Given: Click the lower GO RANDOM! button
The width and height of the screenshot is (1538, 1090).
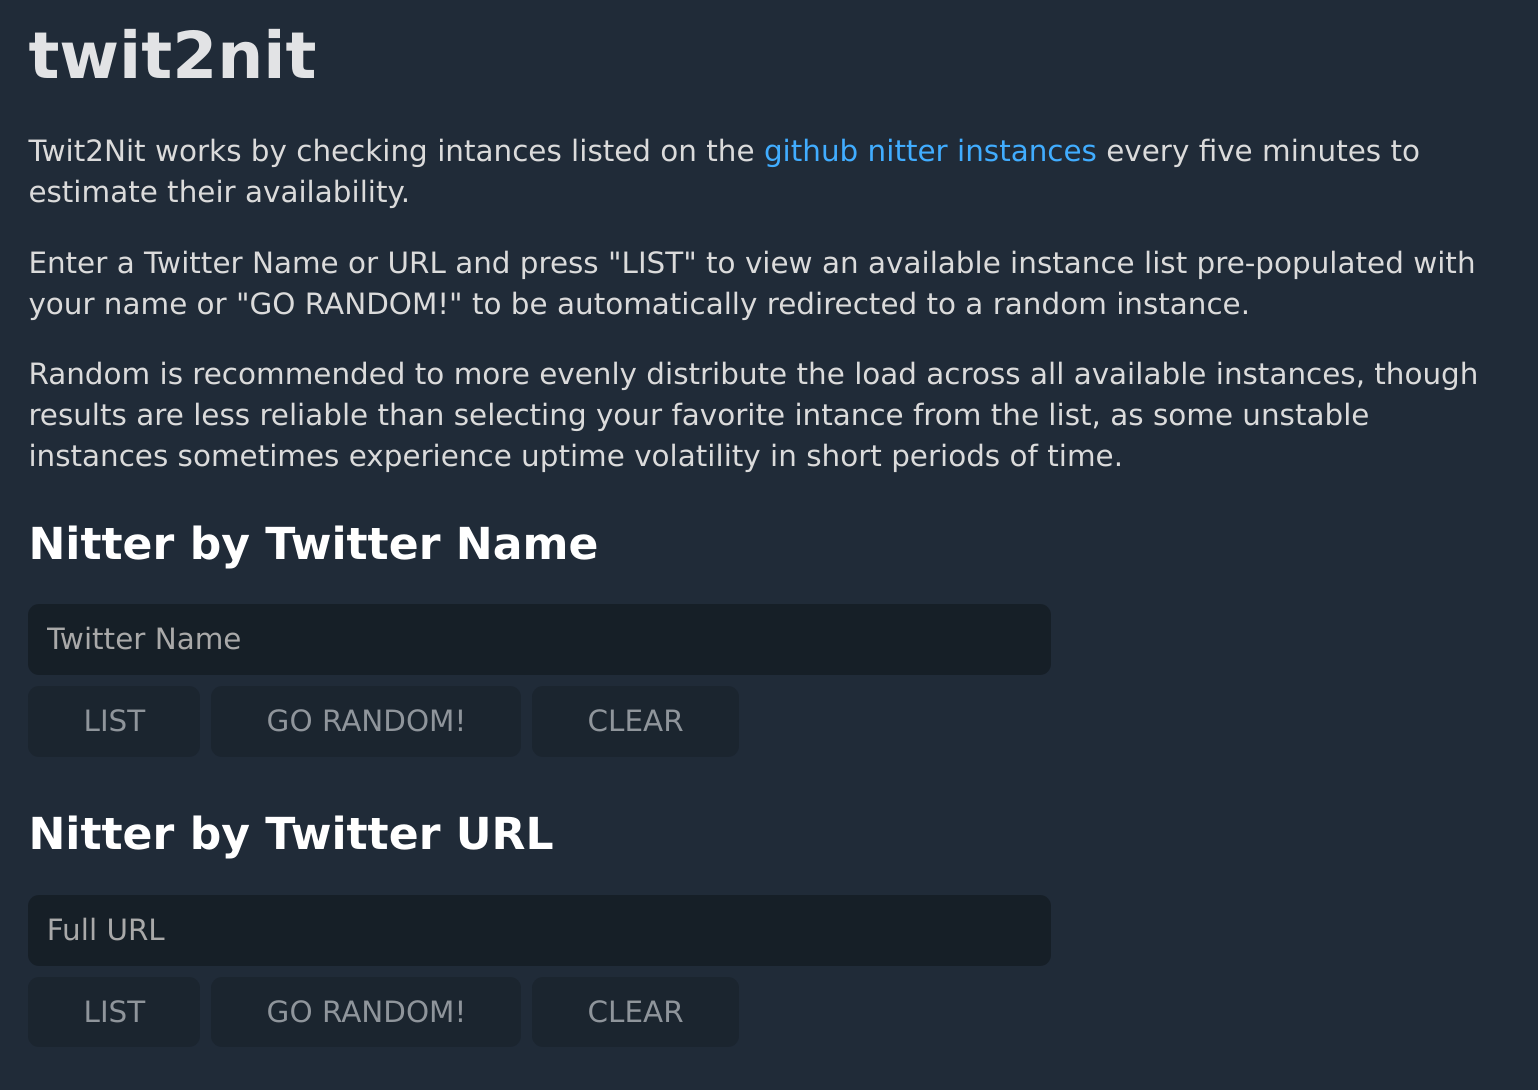Looking at the screenshot, I should (x=365, y=1012).
